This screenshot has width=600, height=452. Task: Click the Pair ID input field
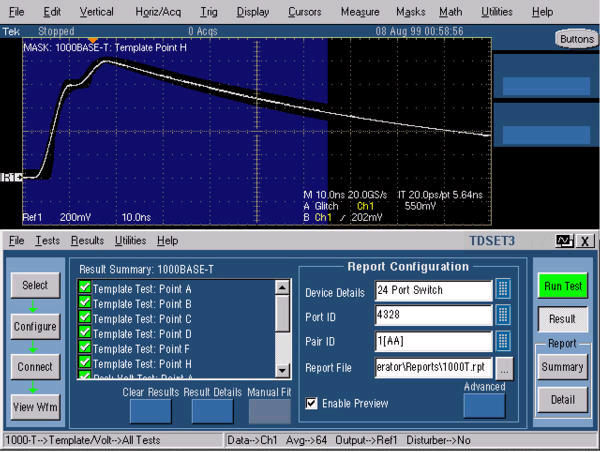click(434, 341)
